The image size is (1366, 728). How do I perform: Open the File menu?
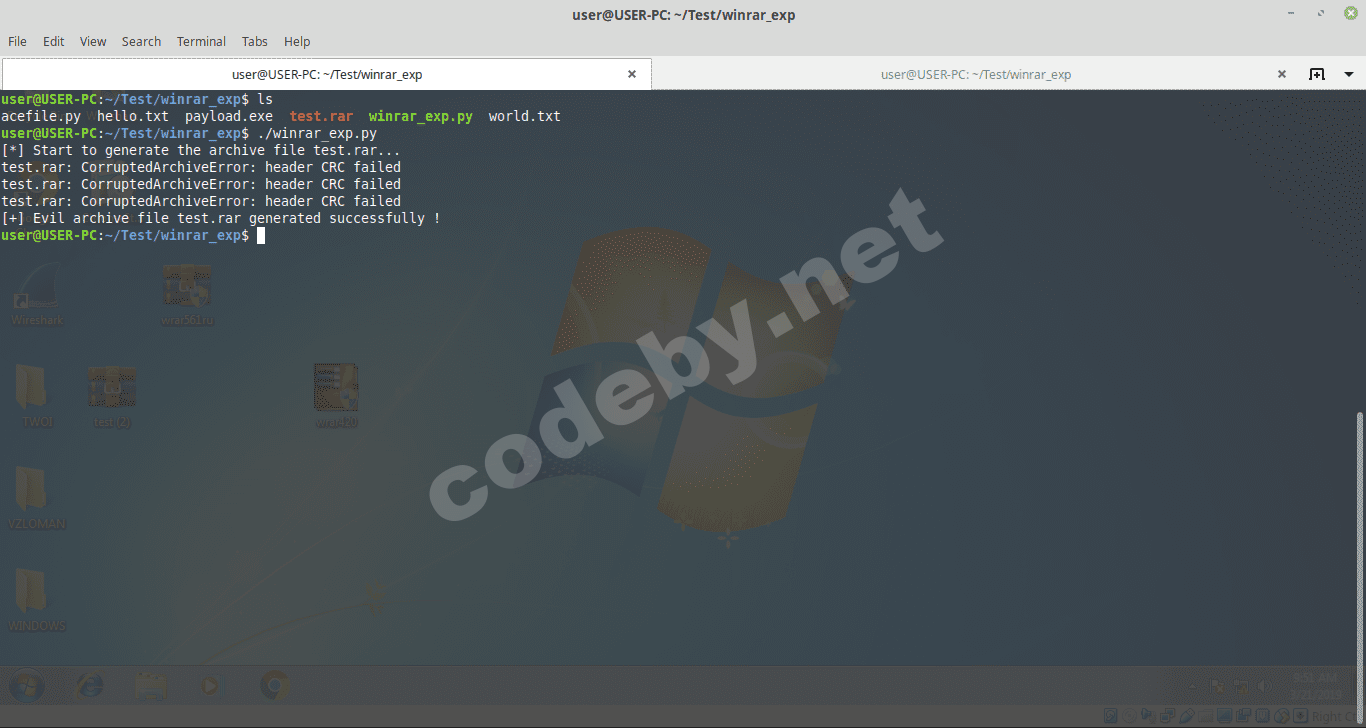click(x=17, y=41)
